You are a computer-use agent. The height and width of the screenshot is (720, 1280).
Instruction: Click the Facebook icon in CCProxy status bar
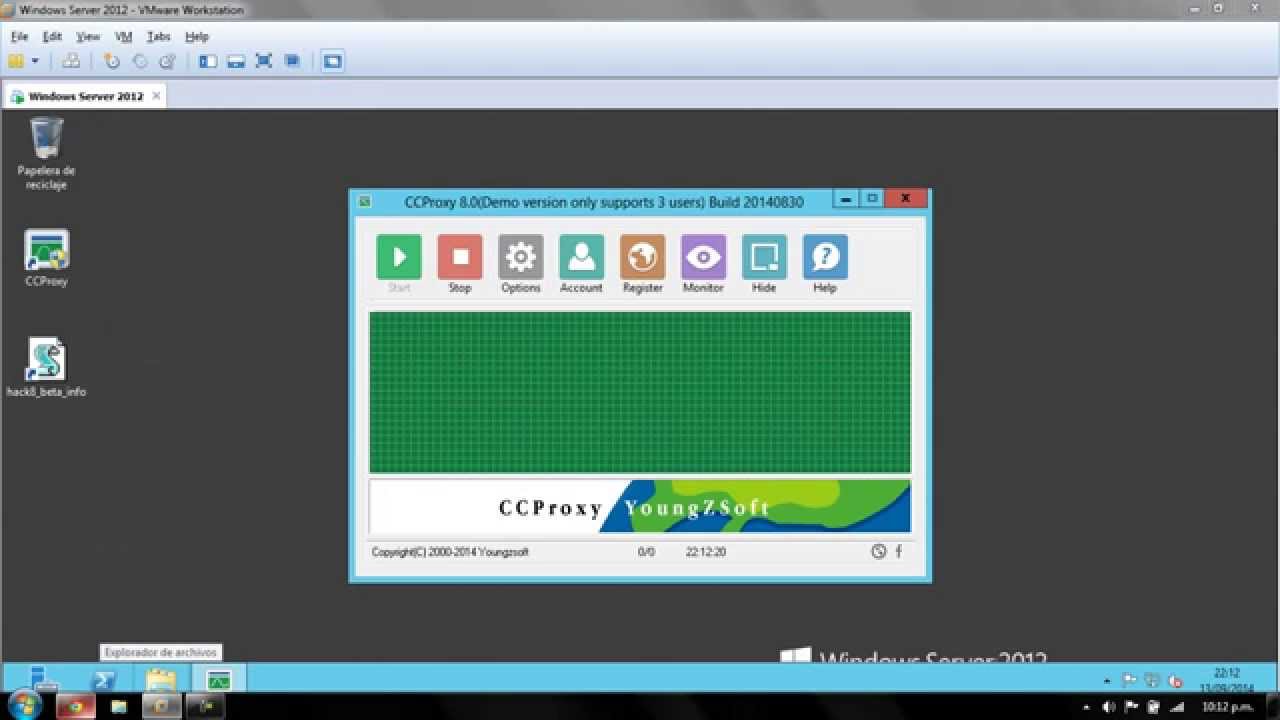(898, 551)
